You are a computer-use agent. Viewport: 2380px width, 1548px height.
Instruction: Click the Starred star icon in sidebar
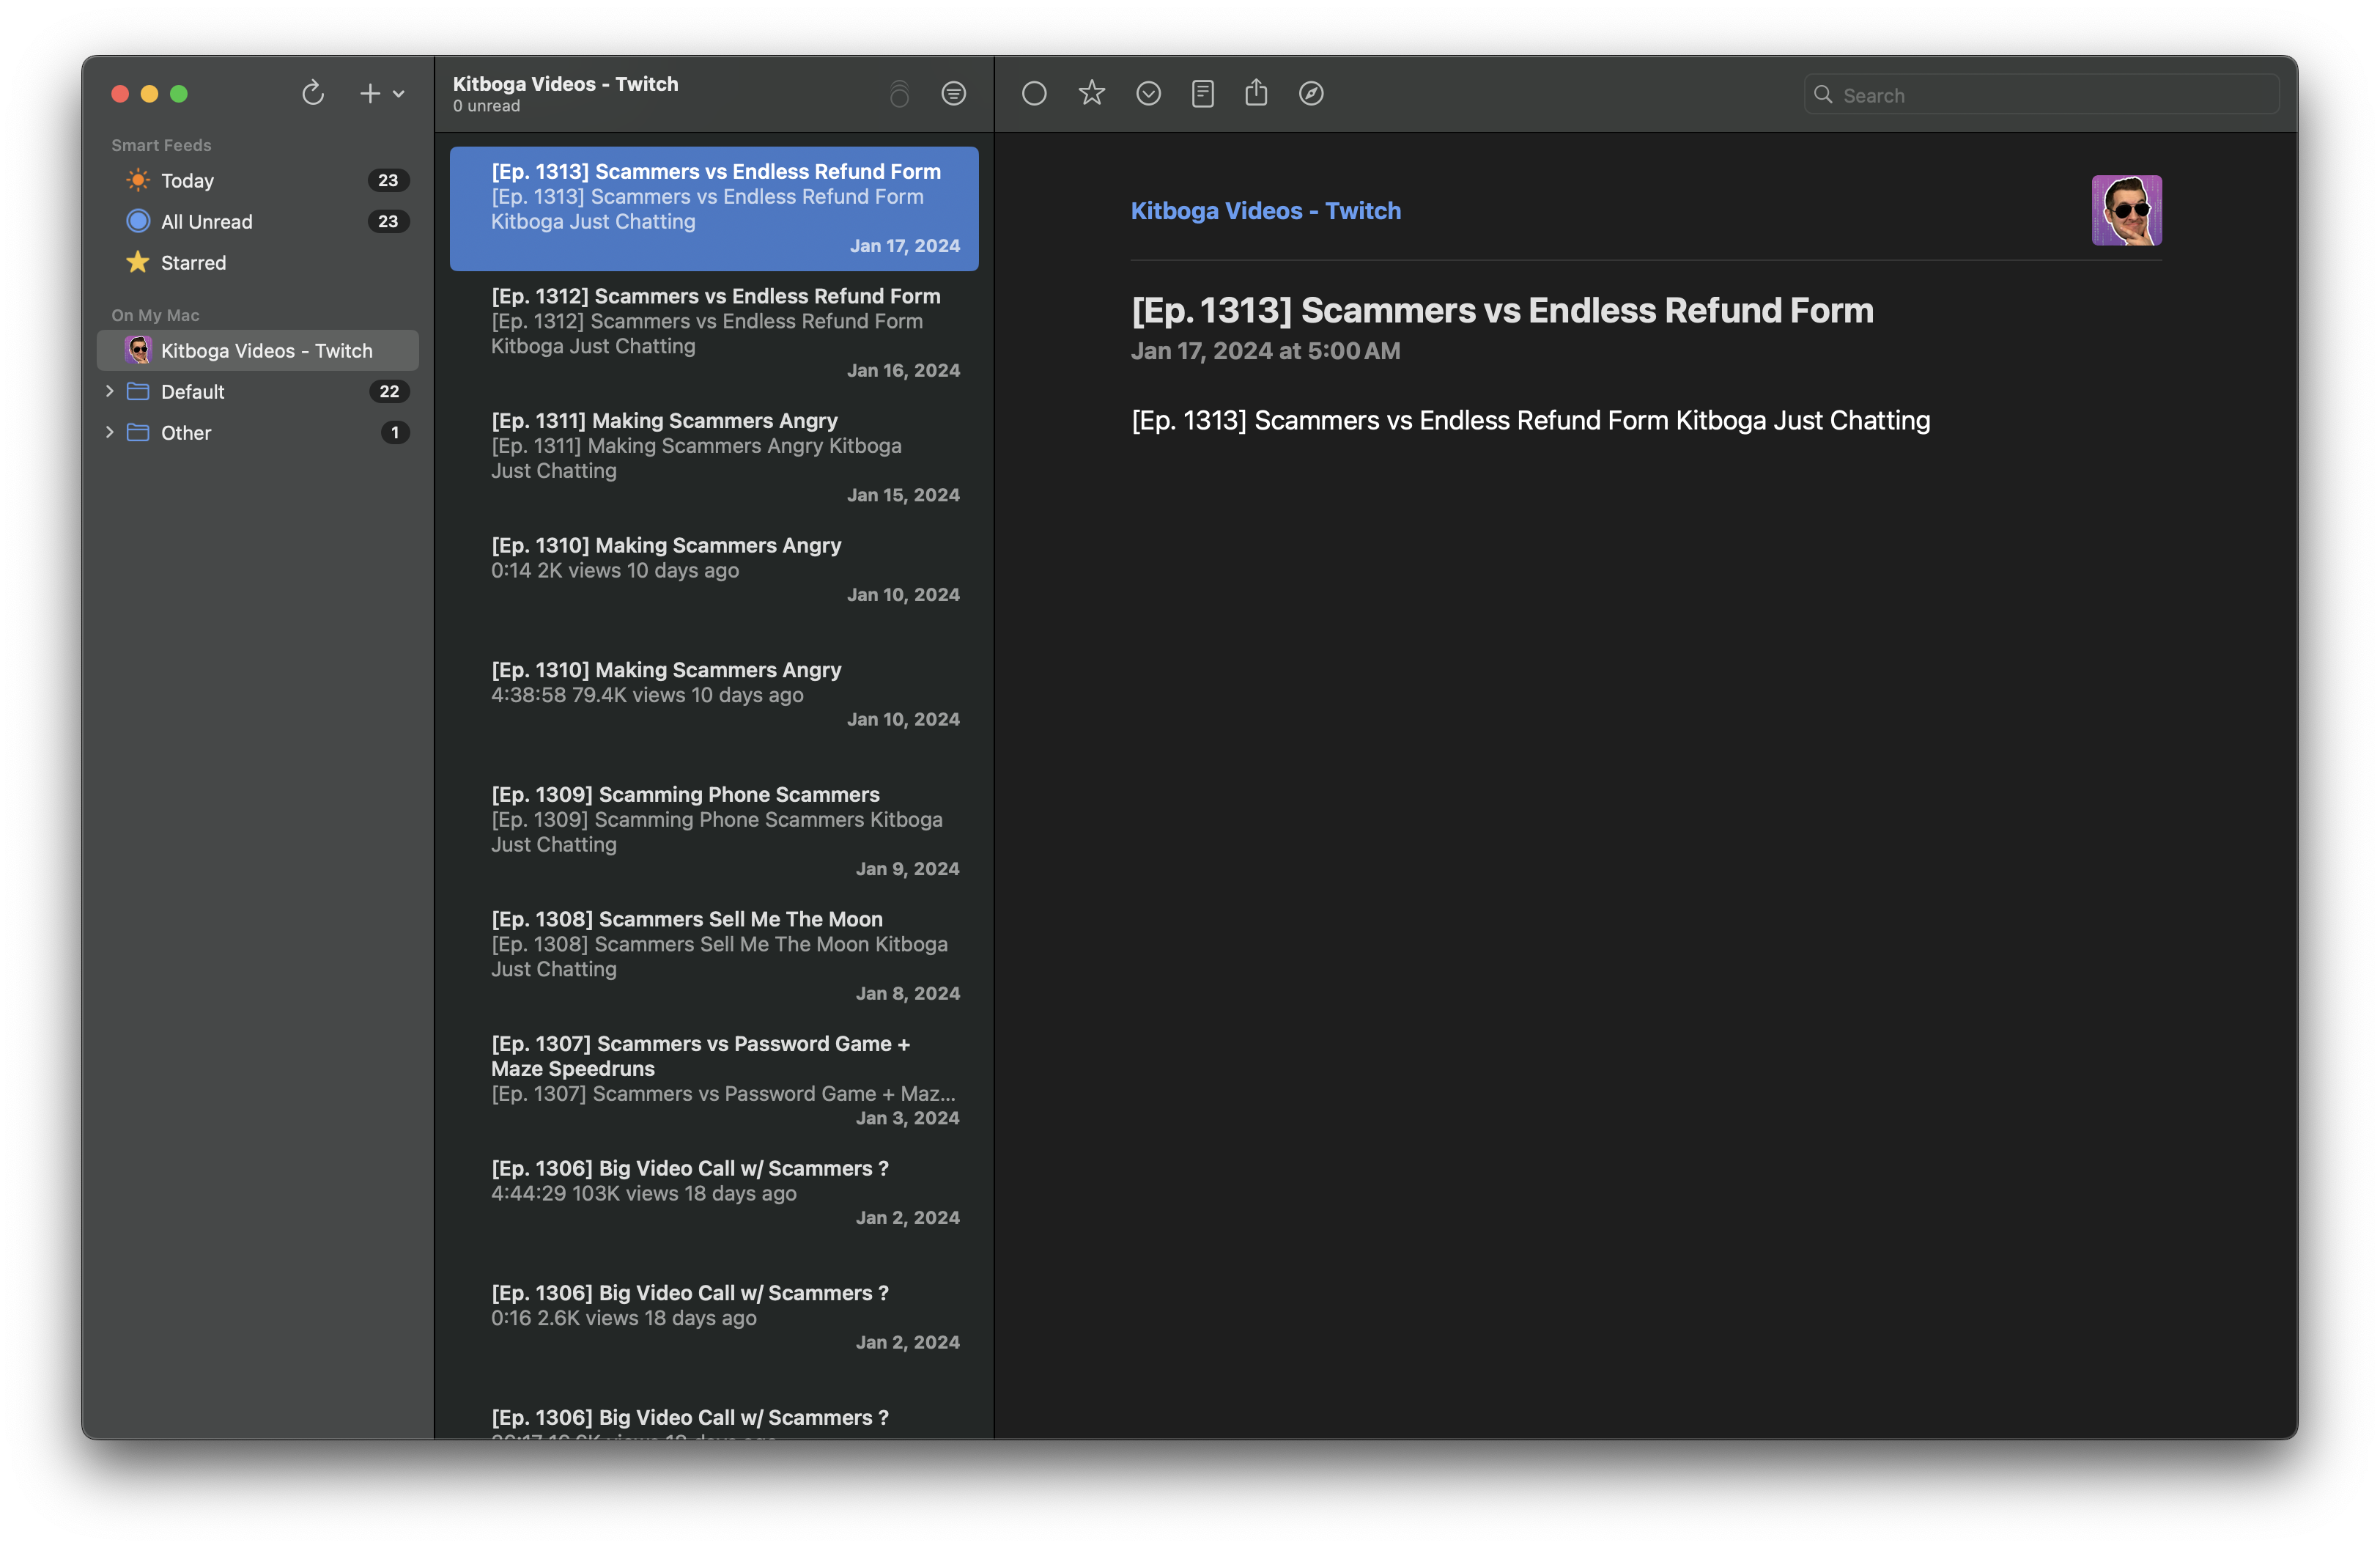coord(138,262)
